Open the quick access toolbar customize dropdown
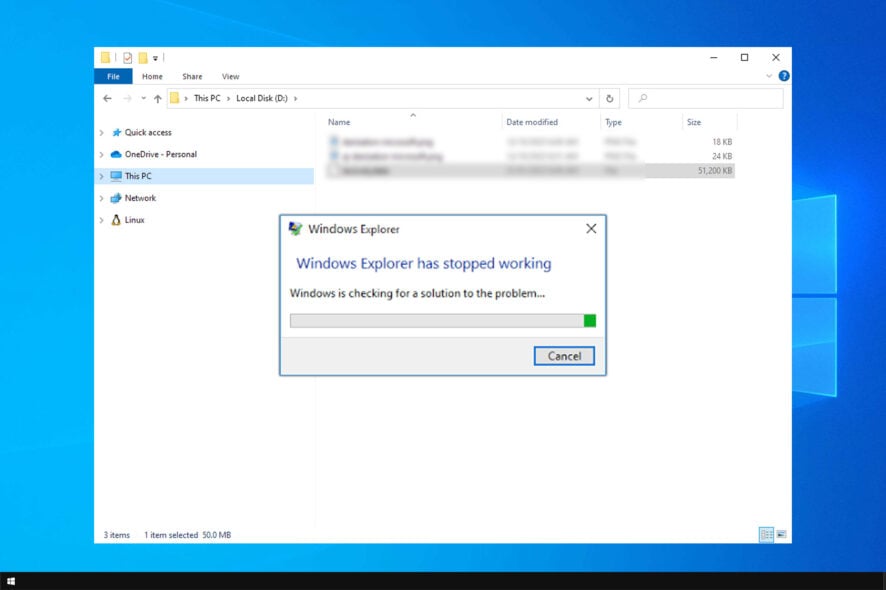This screenshot has height=590, width=886. pyautogui.click(x=155, y=57)
